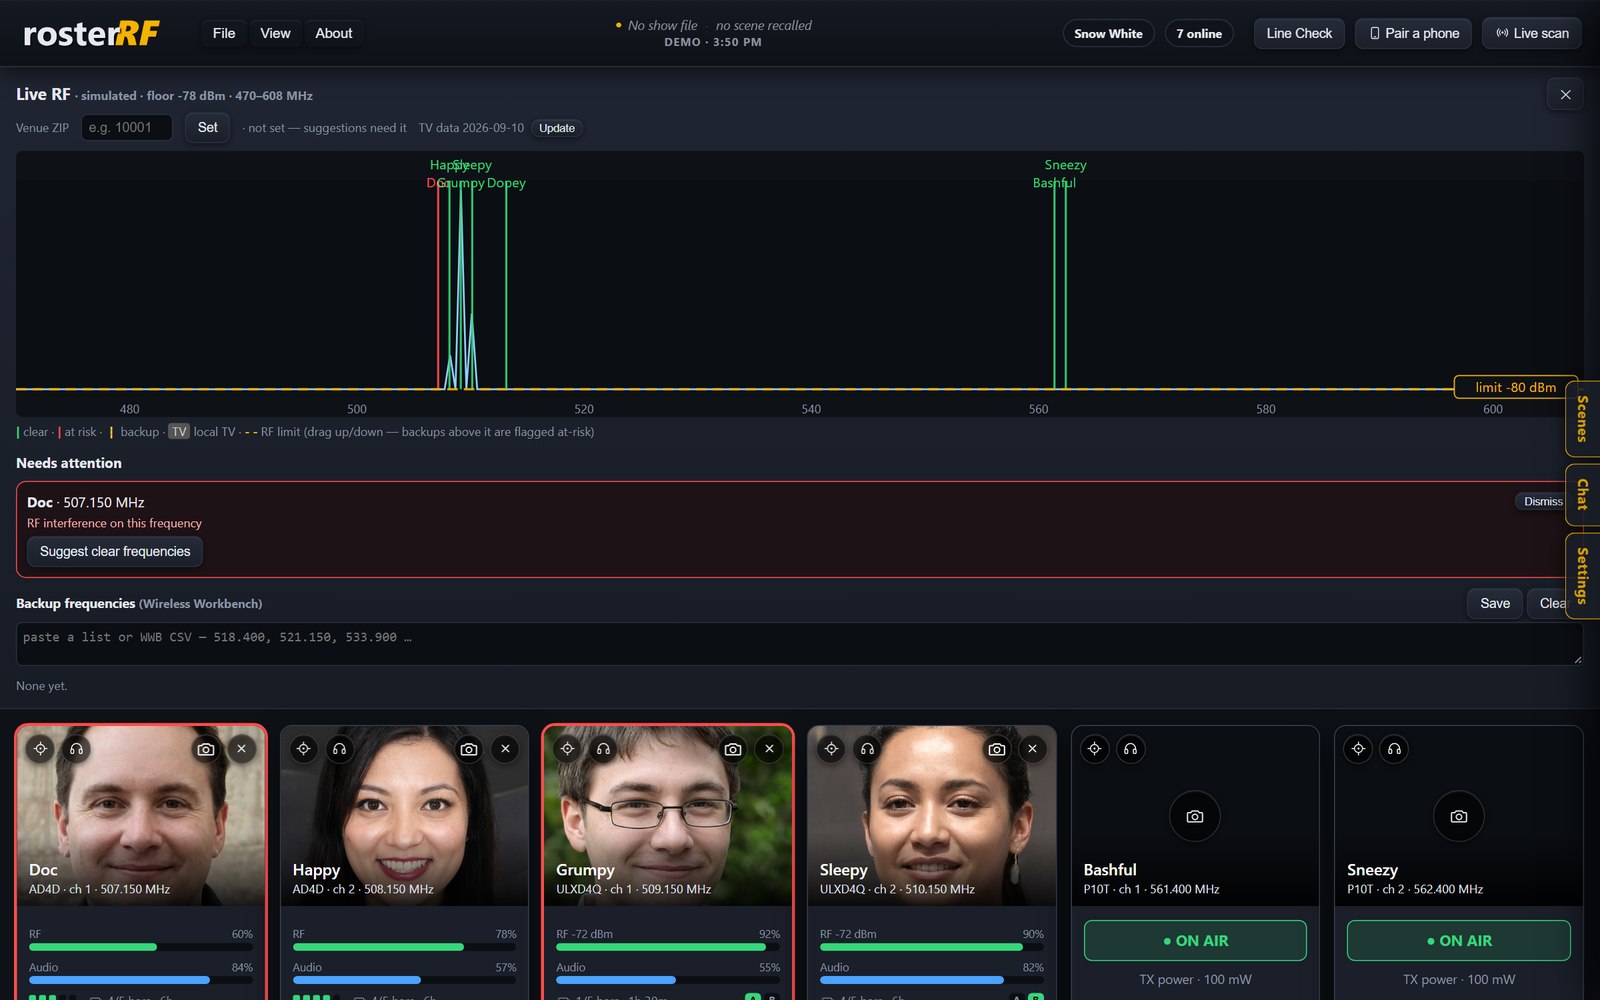
Task: Click the "Needs attention" heading
Action: pyautogui.click(x=69, y=463)
